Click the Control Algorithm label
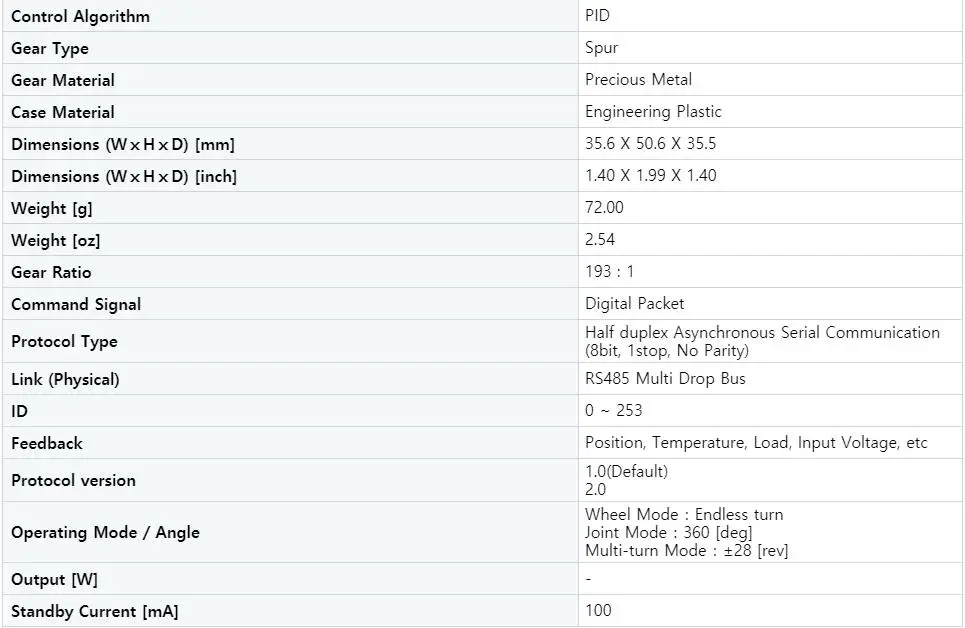Image resolution: width=965 pixels, height=628 pixels. 80,16
